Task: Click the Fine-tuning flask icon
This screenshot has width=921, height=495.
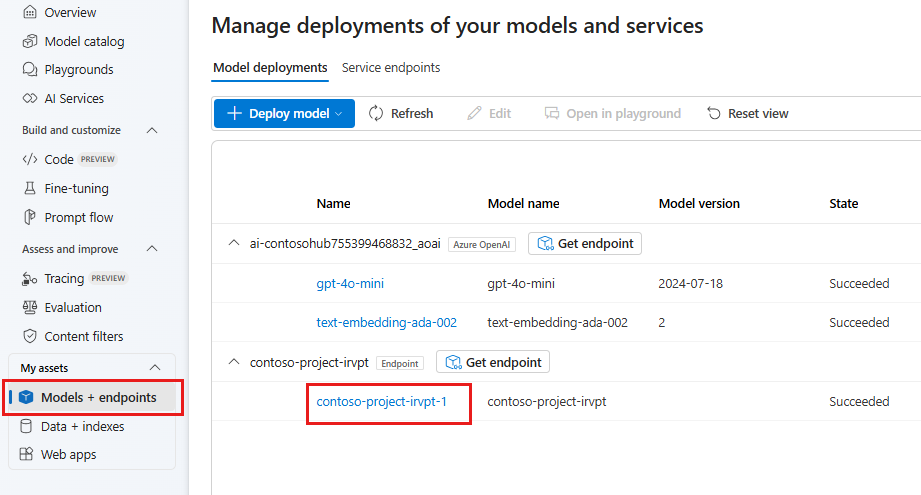Action: (29, 188)
